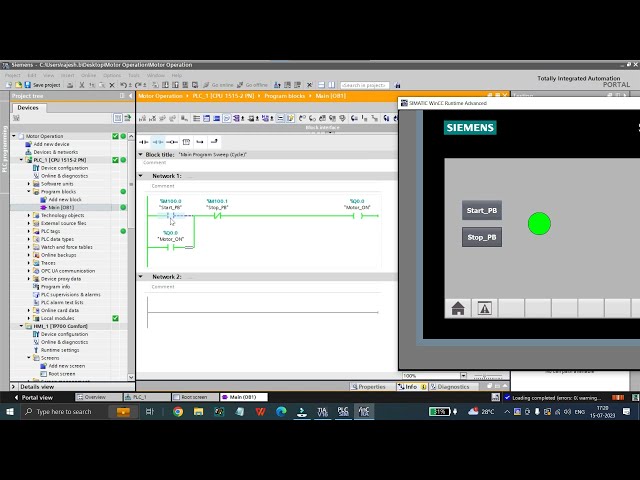Collapse the Block title section arrow

point(141,155)
